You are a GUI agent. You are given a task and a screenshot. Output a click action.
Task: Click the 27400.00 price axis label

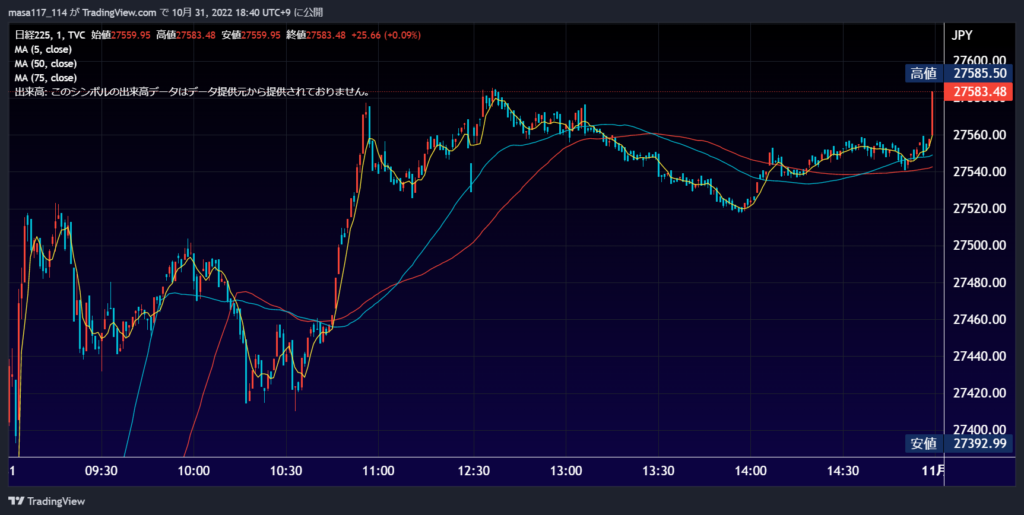[978, 429]
